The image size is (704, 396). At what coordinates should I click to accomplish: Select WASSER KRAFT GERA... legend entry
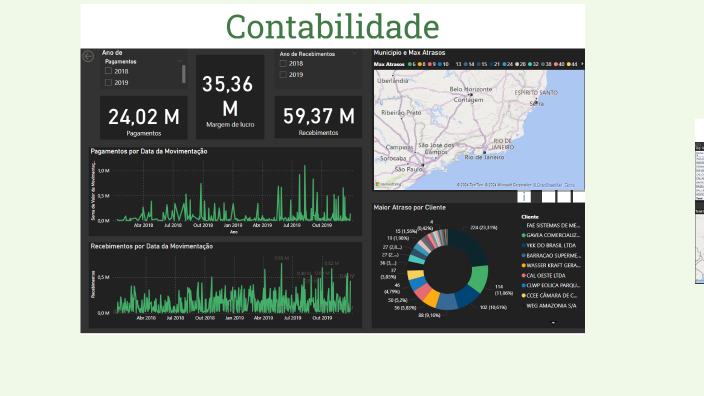(552, 265)
